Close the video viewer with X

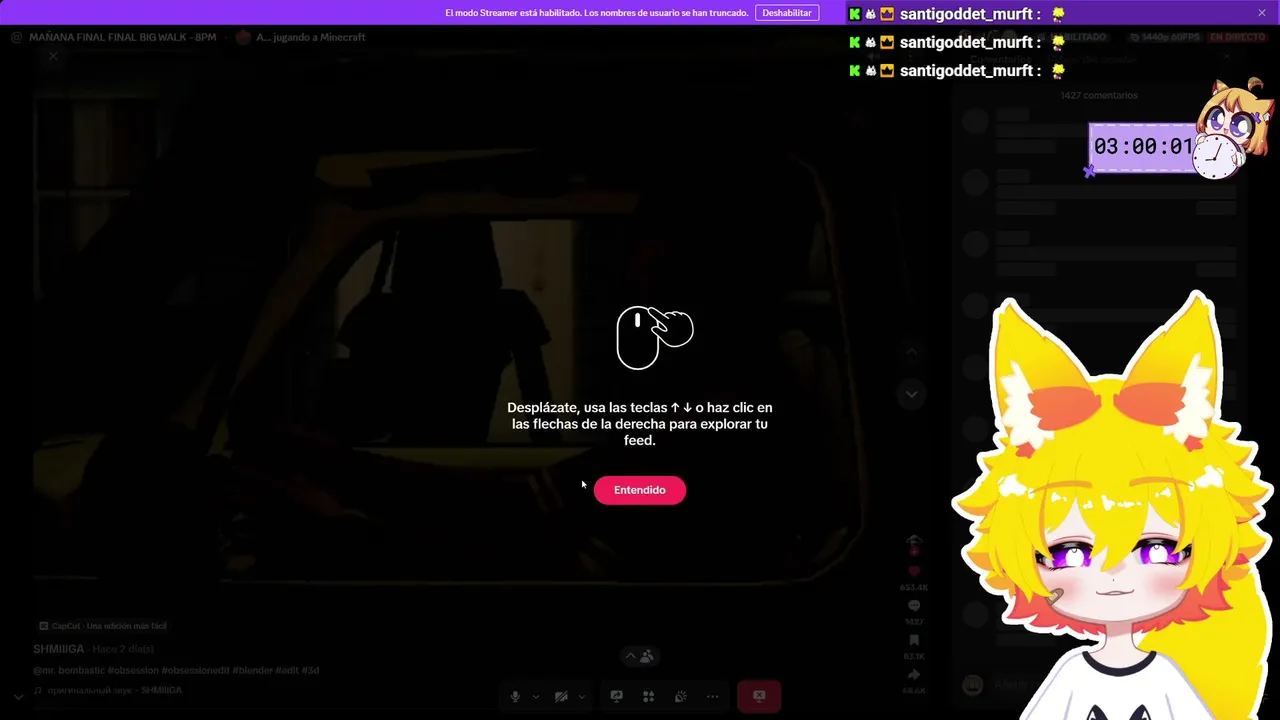tap(53, 56)
